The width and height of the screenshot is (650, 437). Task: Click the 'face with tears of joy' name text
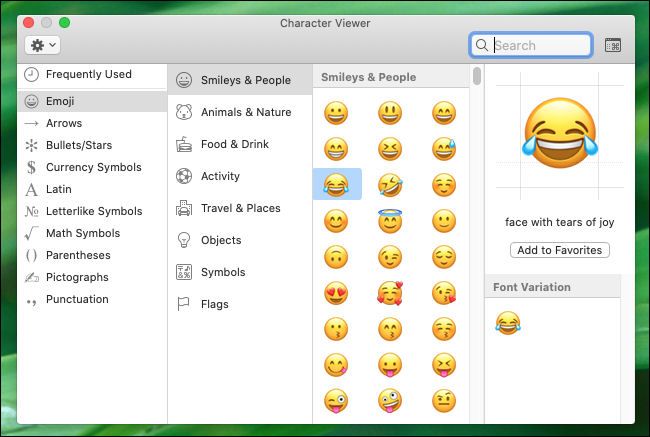560,222
